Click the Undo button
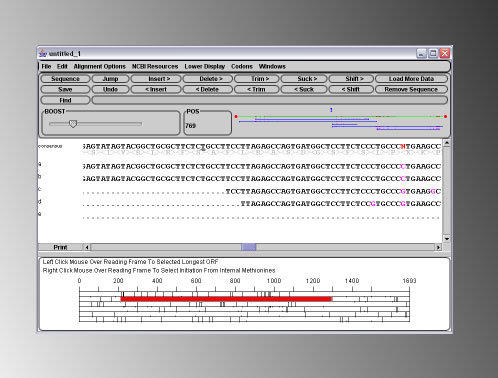Screen dimensions: 498x378 110,89
